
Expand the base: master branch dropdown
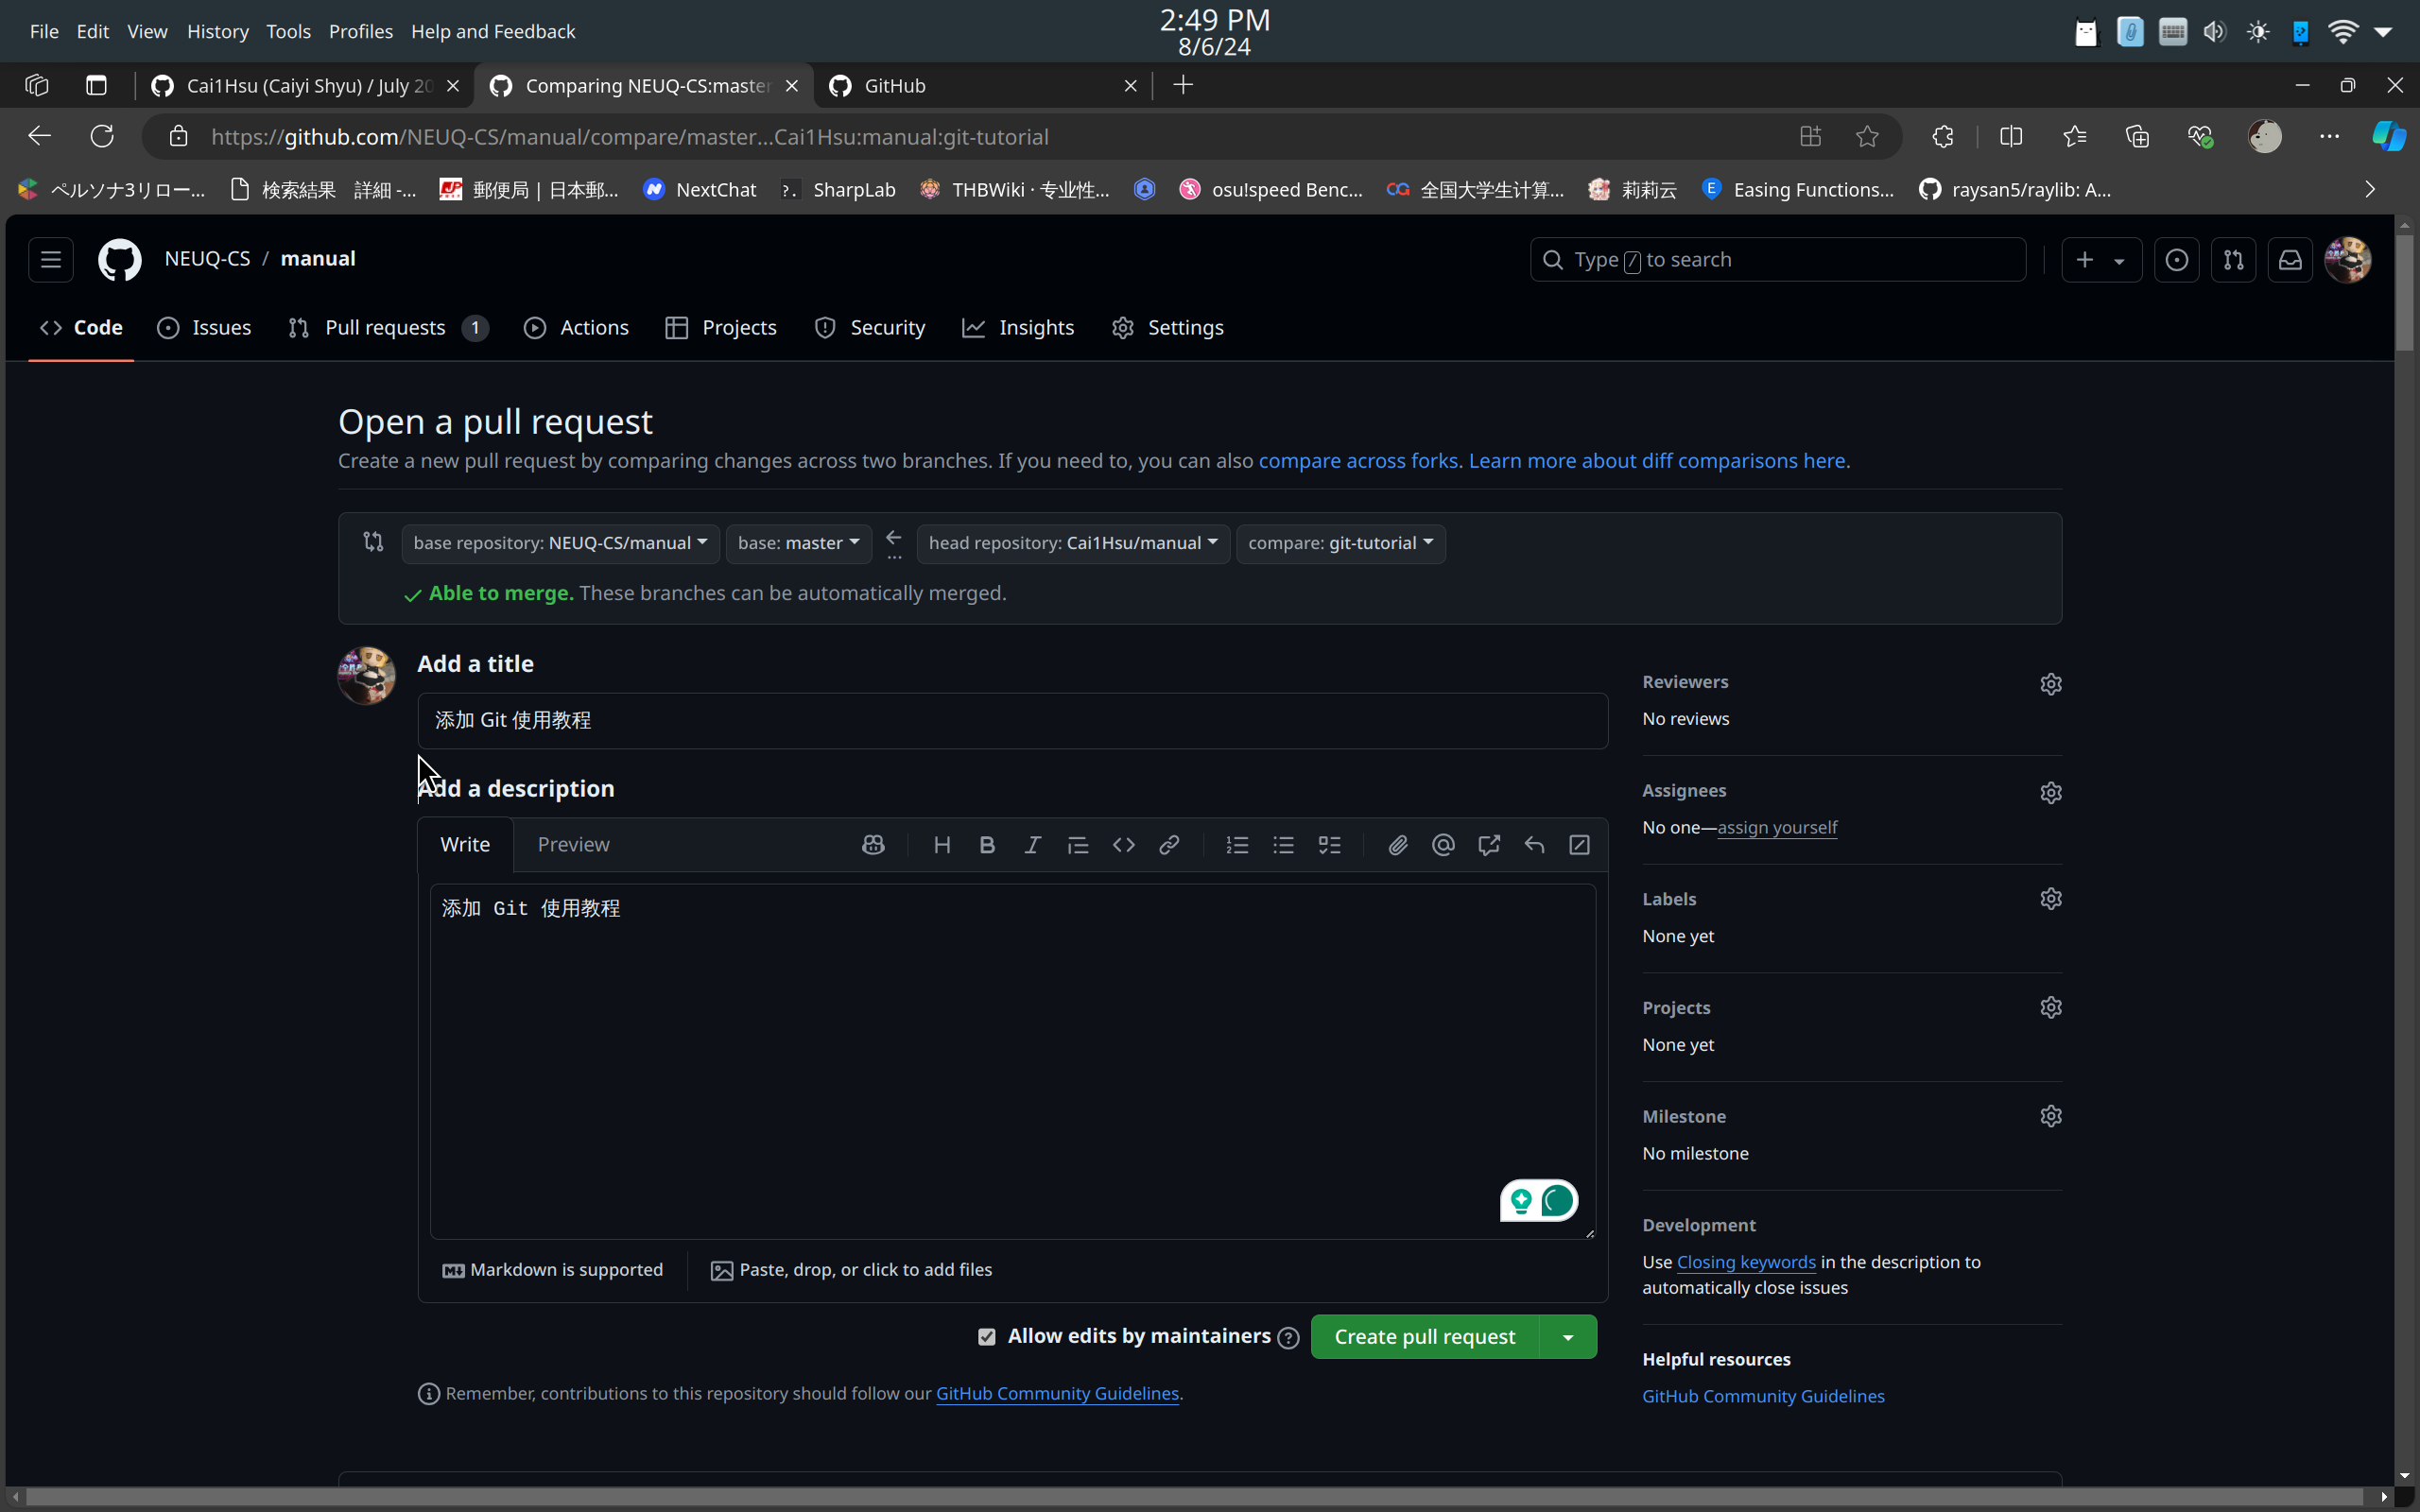[798, 543]
